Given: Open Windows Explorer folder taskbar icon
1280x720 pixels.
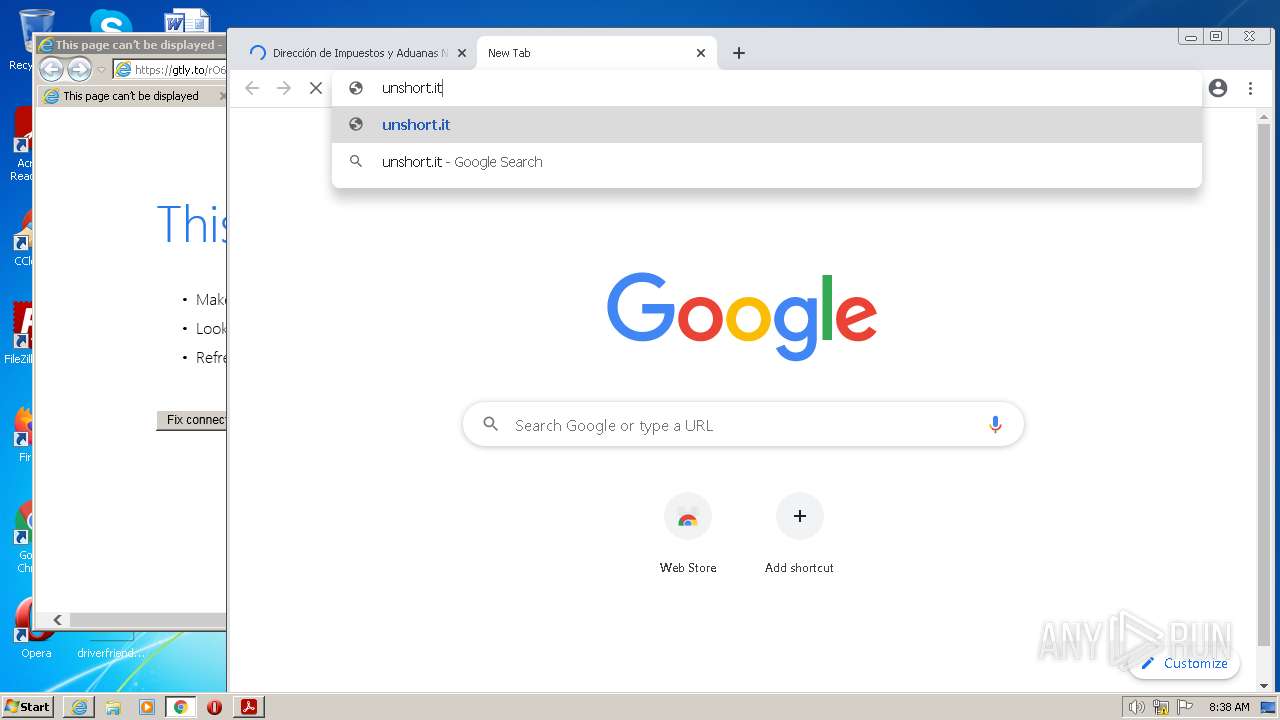Looking at the screenshot, I should click(x=113, y=707).
